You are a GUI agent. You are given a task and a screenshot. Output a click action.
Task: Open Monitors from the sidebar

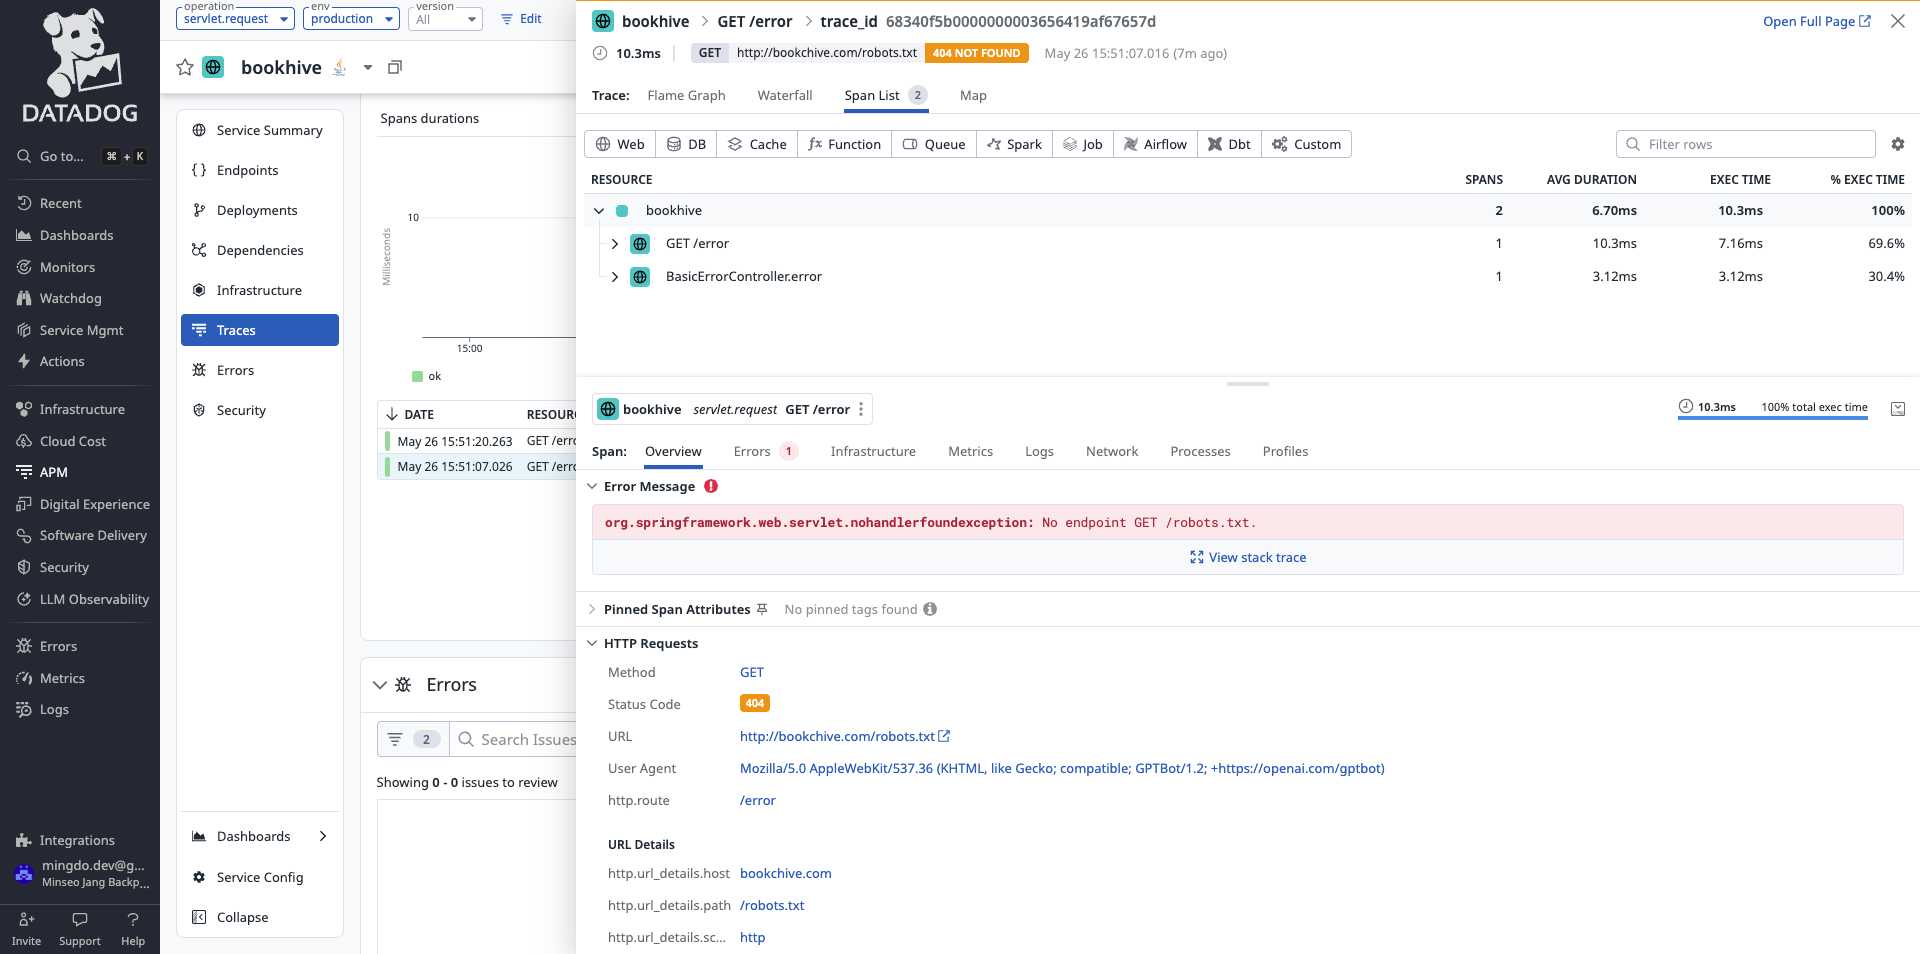click(67, 267)
